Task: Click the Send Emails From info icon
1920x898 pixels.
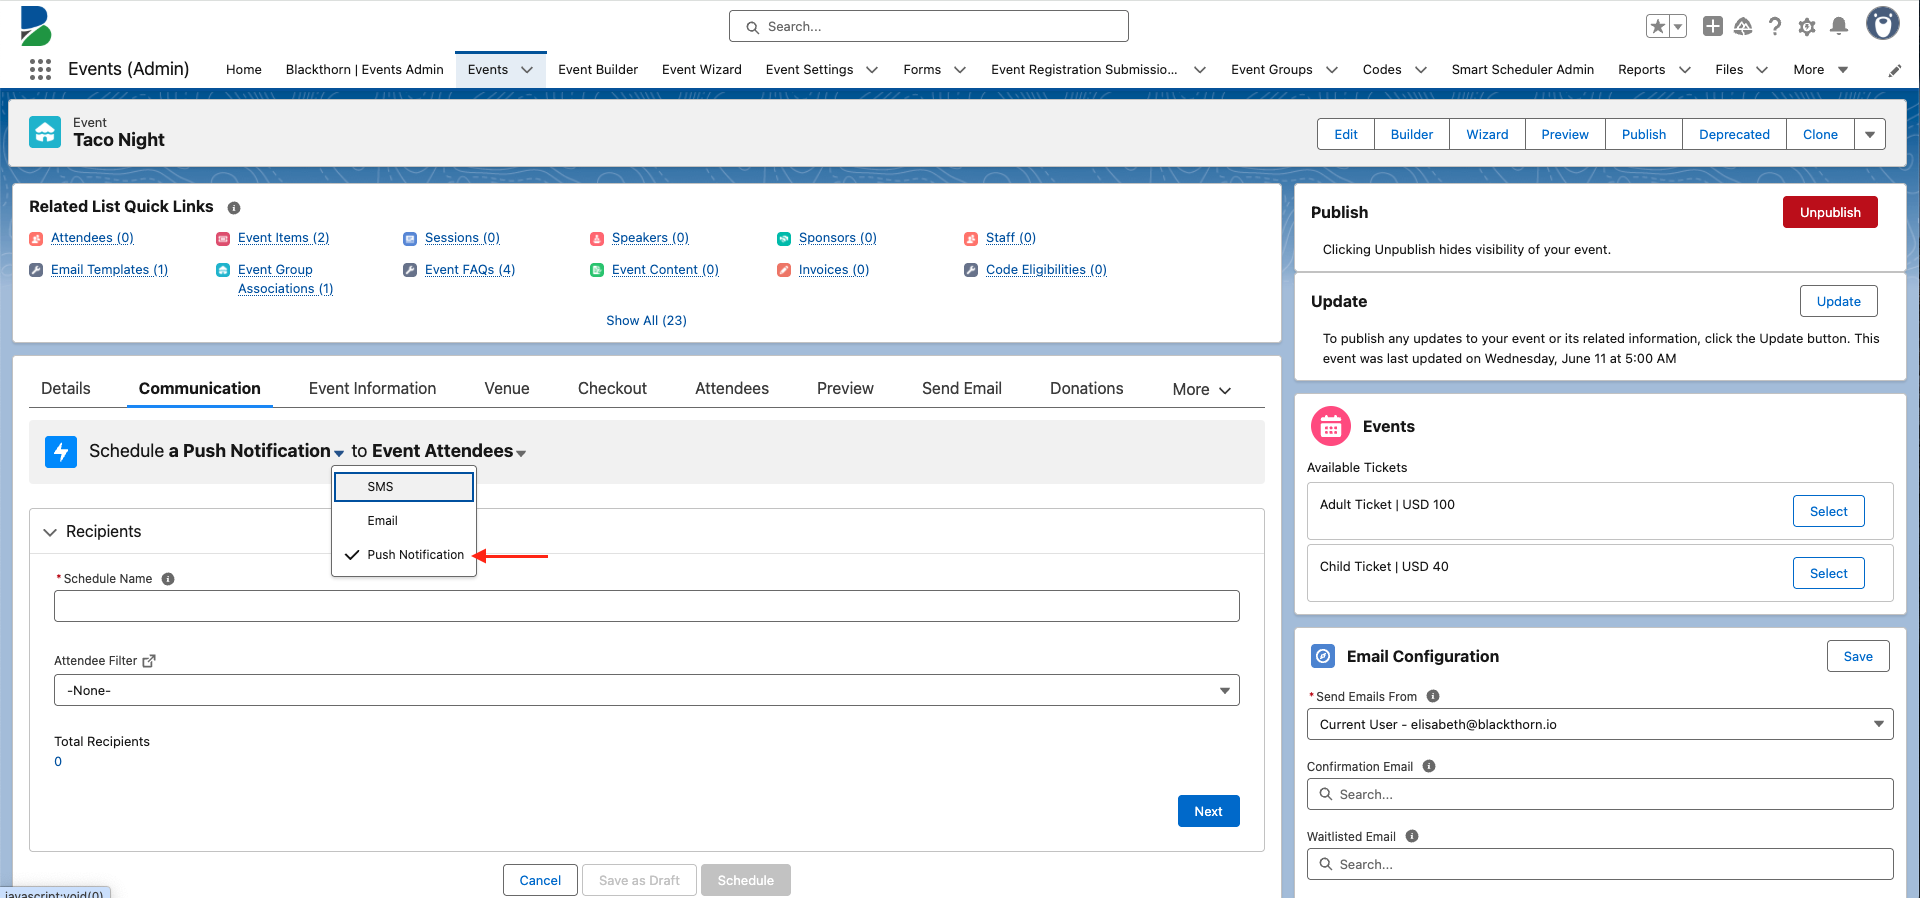Action: point(1433,696)
